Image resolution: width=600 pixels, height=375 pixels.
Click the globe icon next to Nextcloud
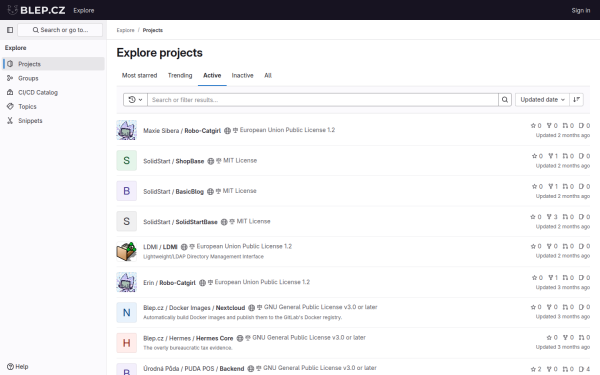pyautogui.click(x=251, y=308)
